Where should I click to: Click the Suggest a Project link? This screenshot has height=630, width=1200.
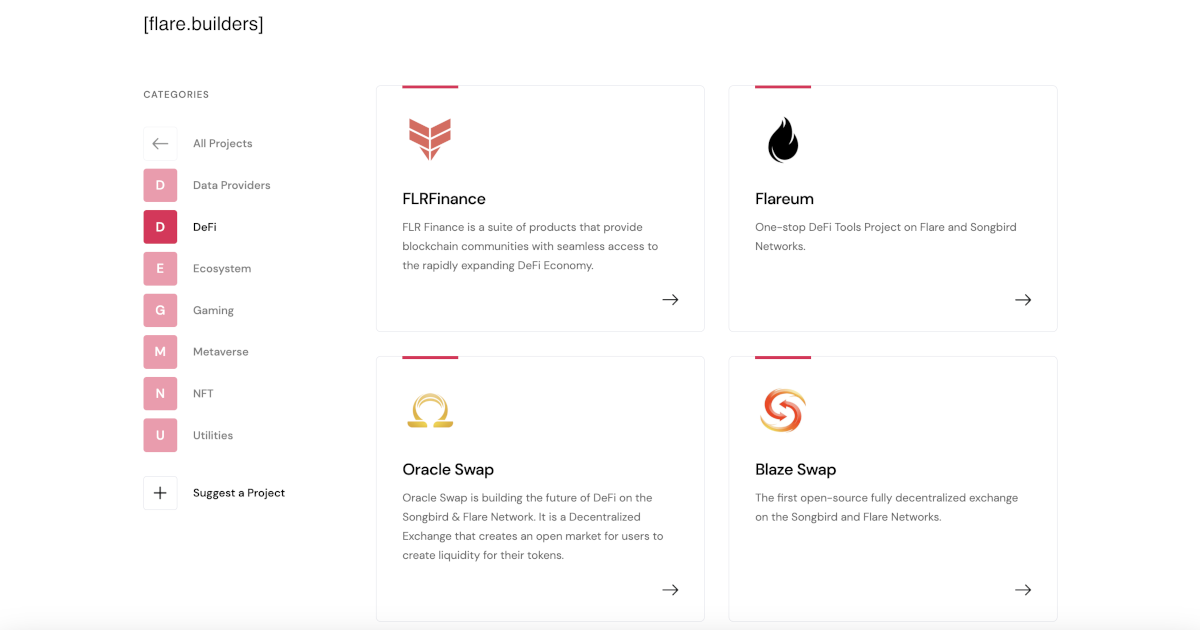pyautogui.click(x=236, y=493)
